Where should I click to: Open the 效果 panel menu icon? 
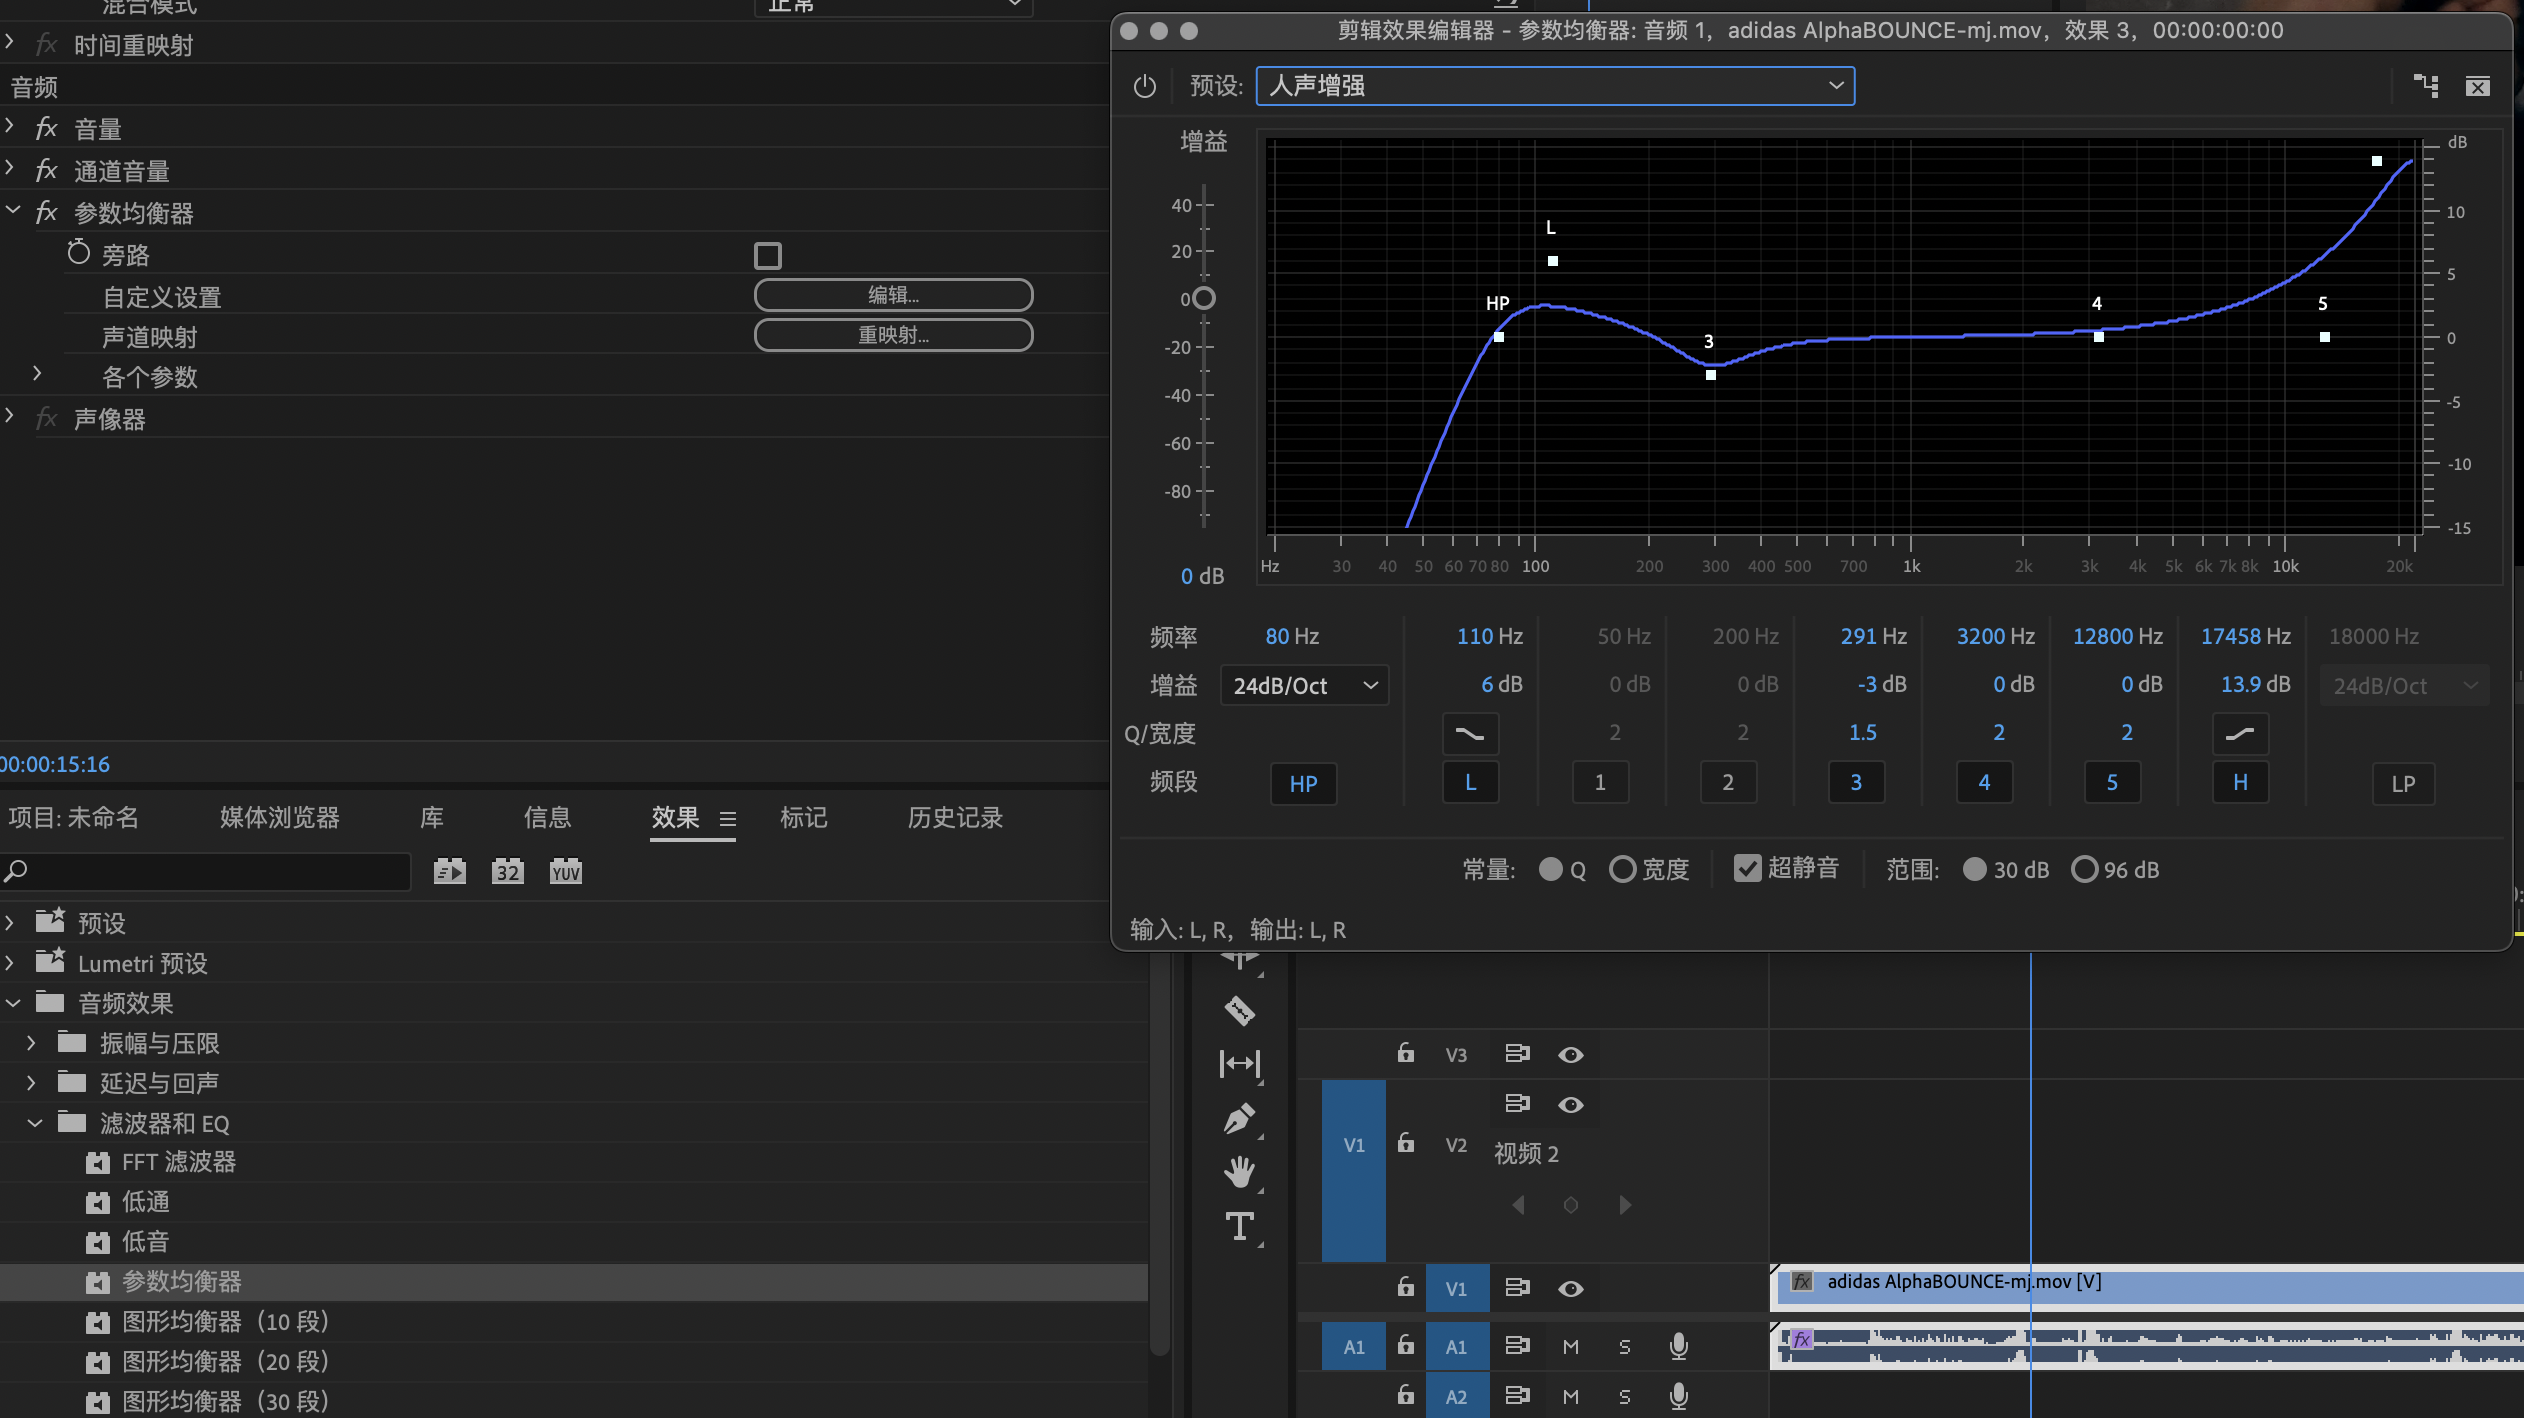tap(728, 819)
